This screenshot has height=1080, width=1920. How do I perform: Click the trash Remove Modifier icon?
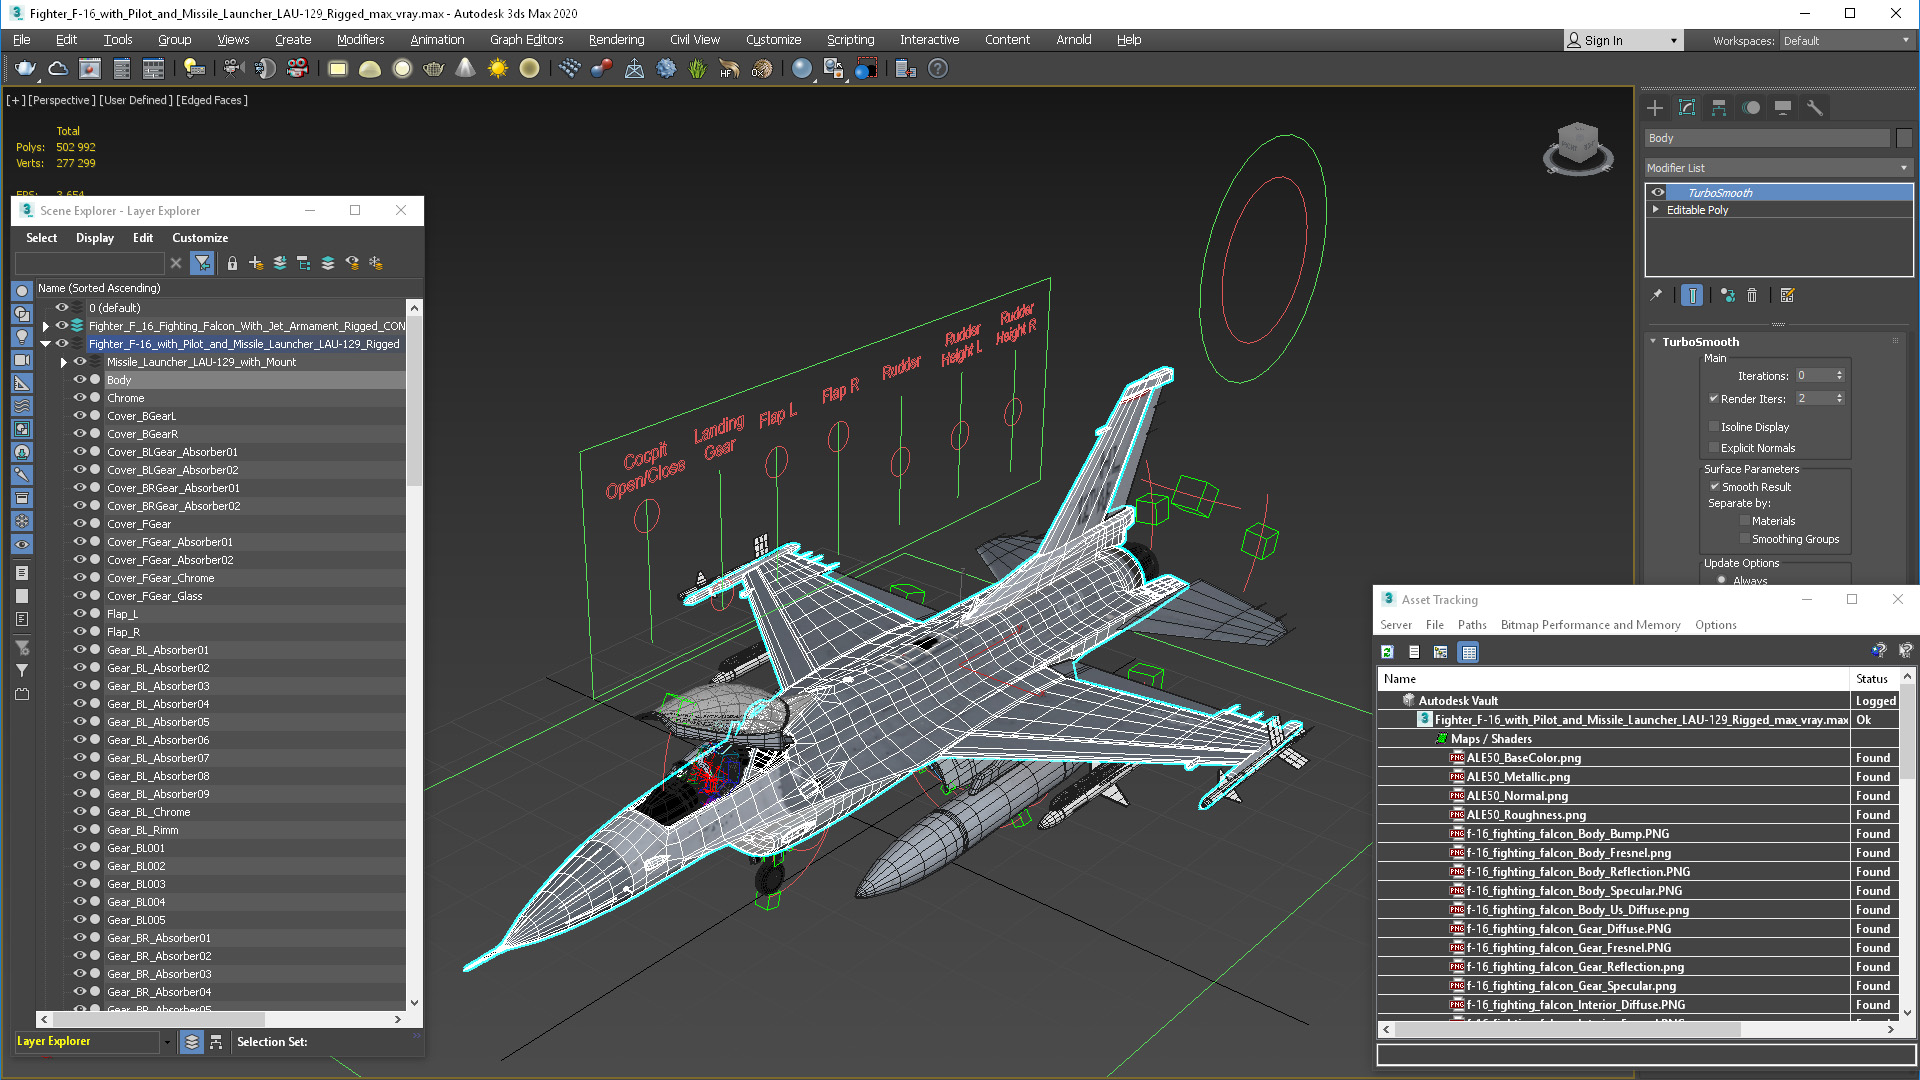(1752, 295)
